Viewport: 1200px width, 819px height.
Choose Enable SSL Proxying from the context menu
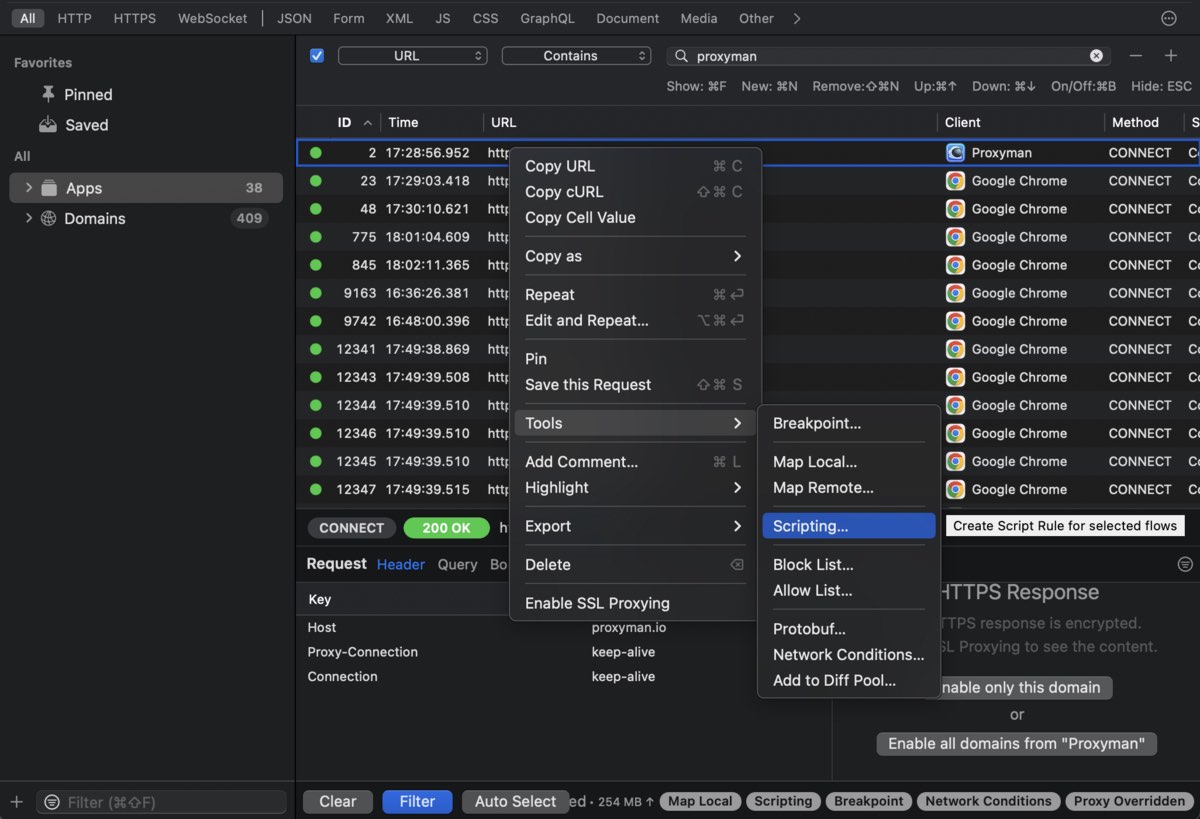[634, 603]
